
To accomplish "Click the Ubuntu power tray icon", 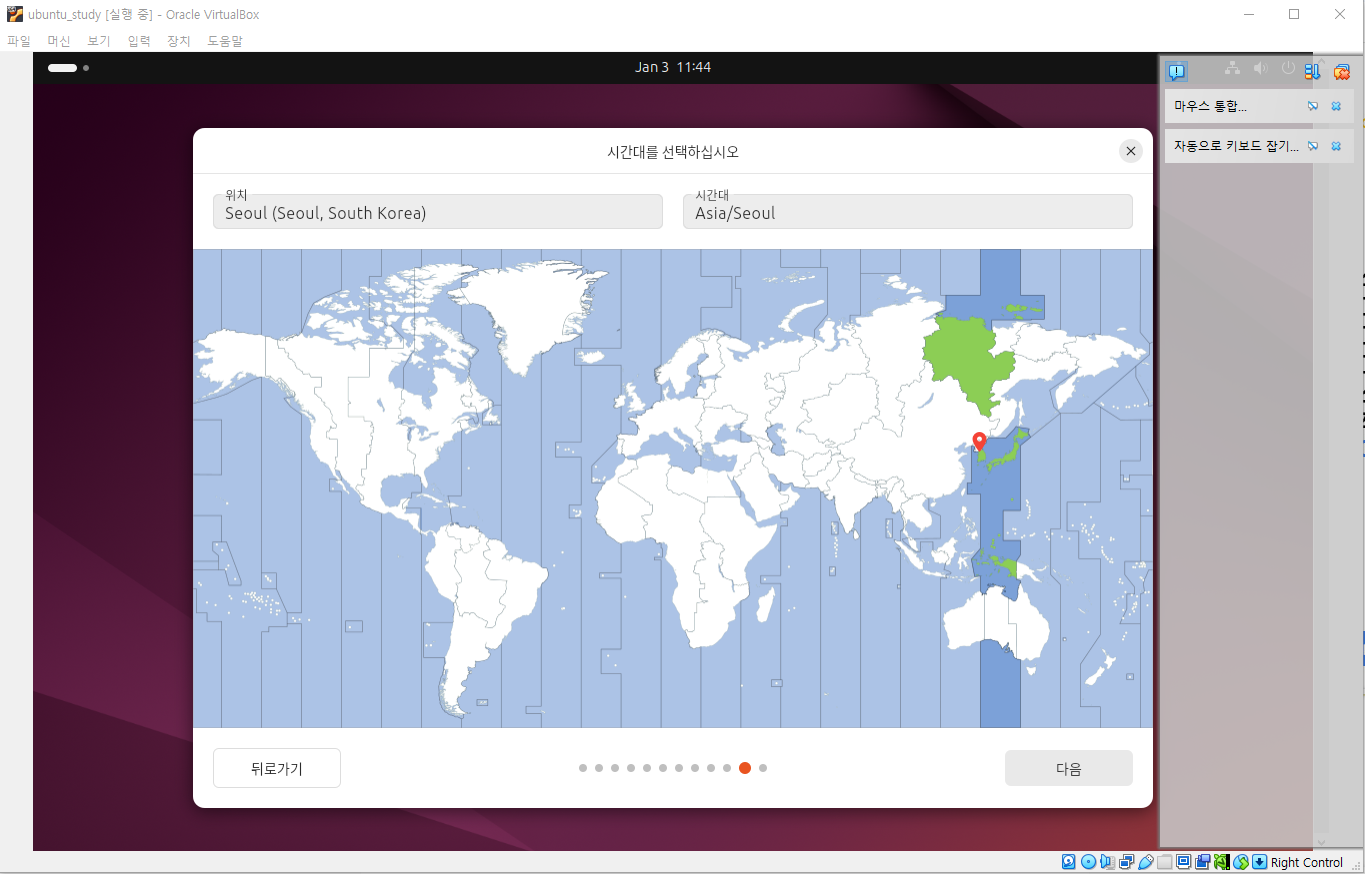I will [x=1288, y=68].
